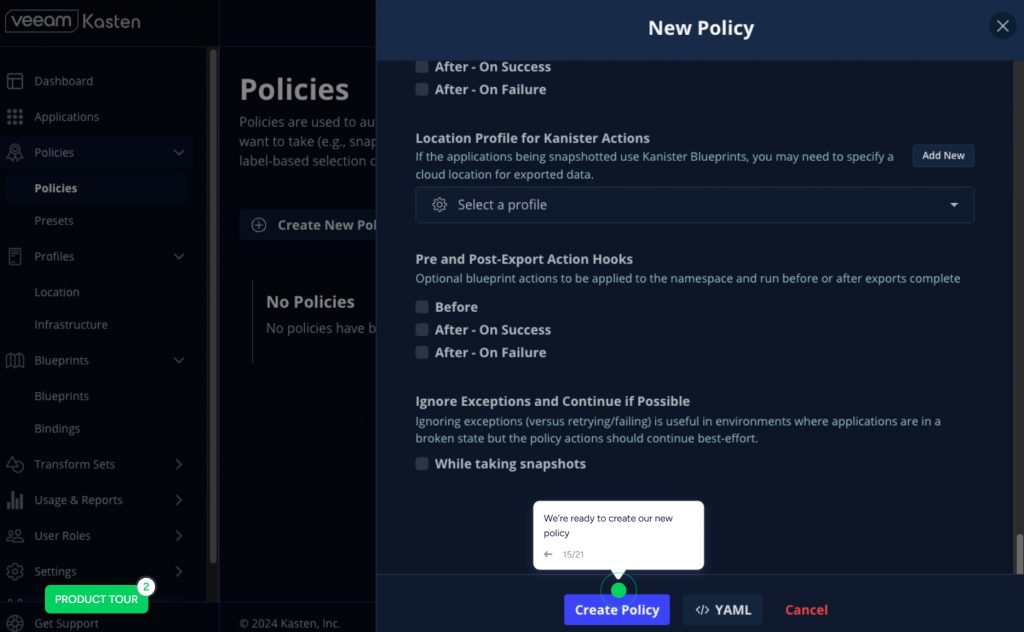Go to Location under Profiles

[x=57, y=292]
